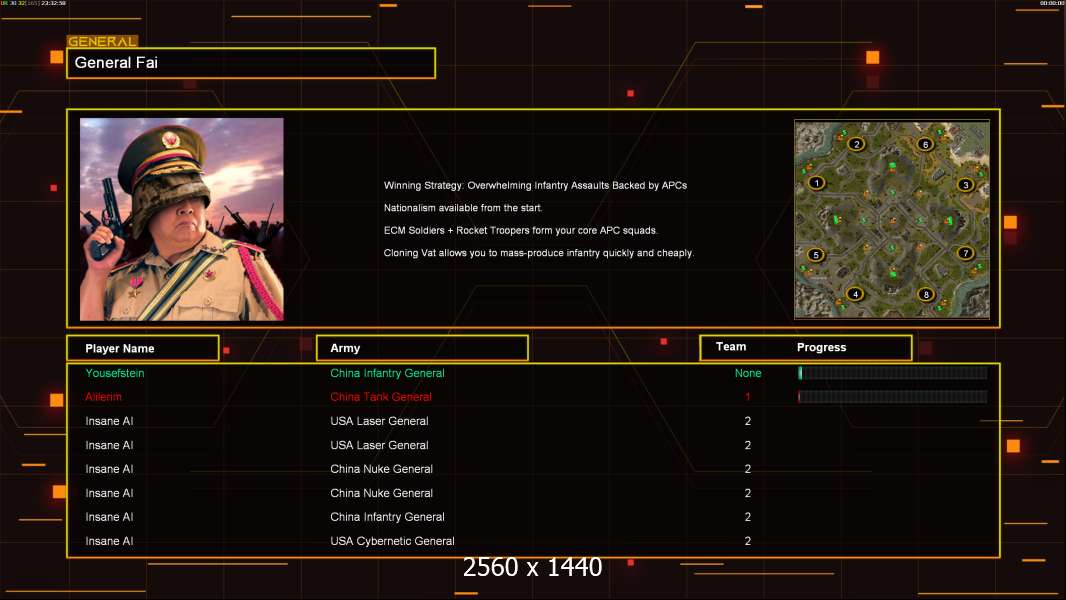Screen dimensions: 1066x600
Task: Select start position 2 on the minimap
Action: pos(856,144)
